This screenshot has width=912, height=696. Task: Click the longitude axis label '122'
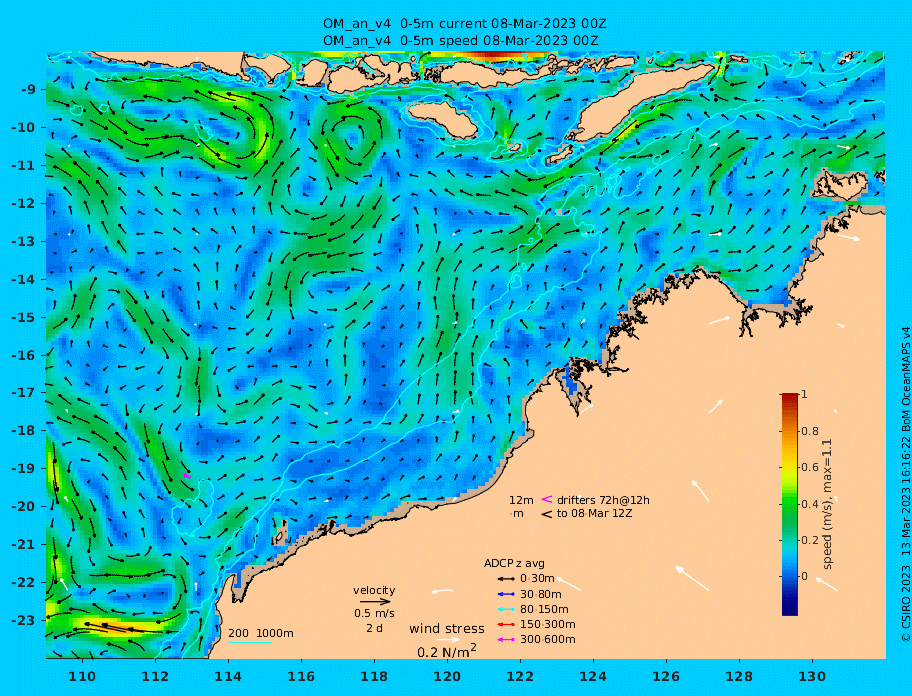521,676
